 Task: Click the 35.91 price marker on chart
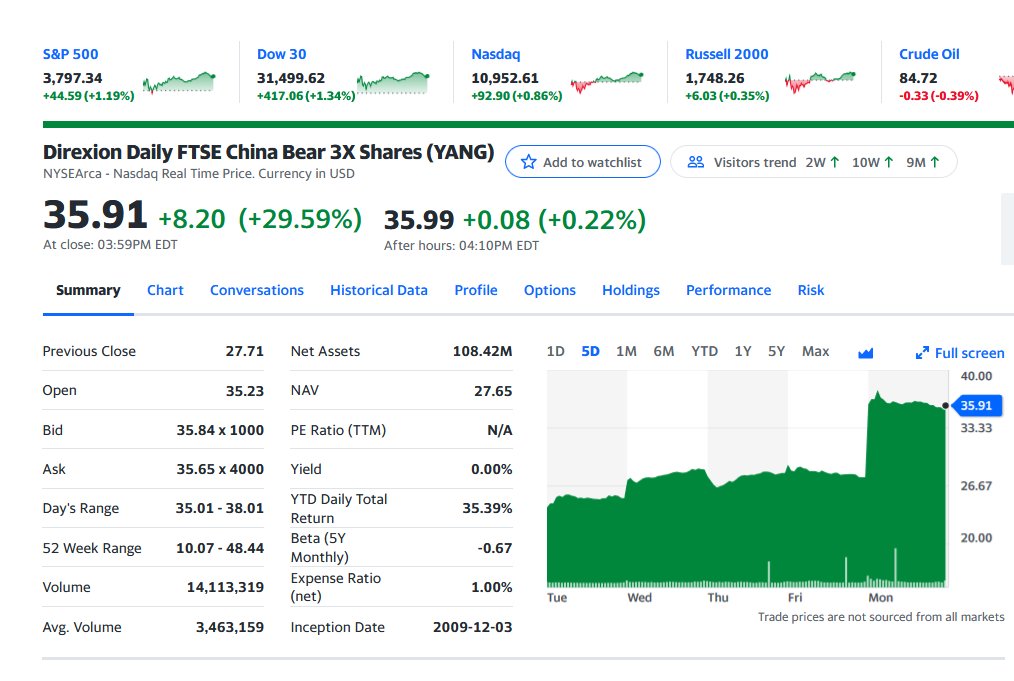[976, 405]
